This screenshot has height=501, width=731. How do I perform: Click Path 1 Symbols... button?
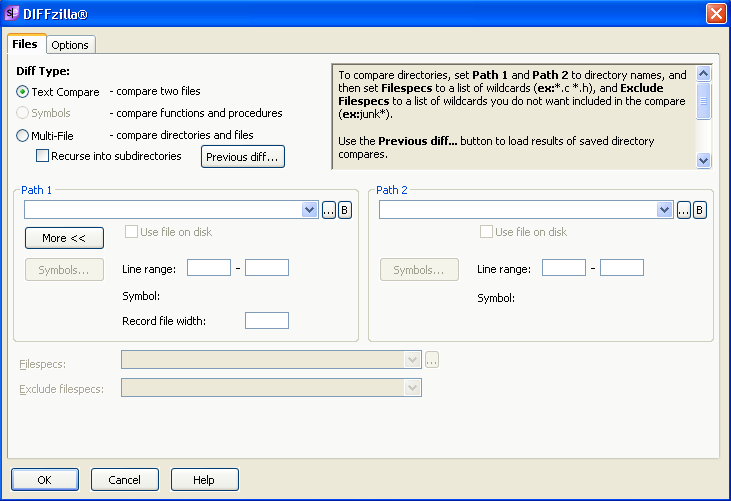[x=64, y=270]
